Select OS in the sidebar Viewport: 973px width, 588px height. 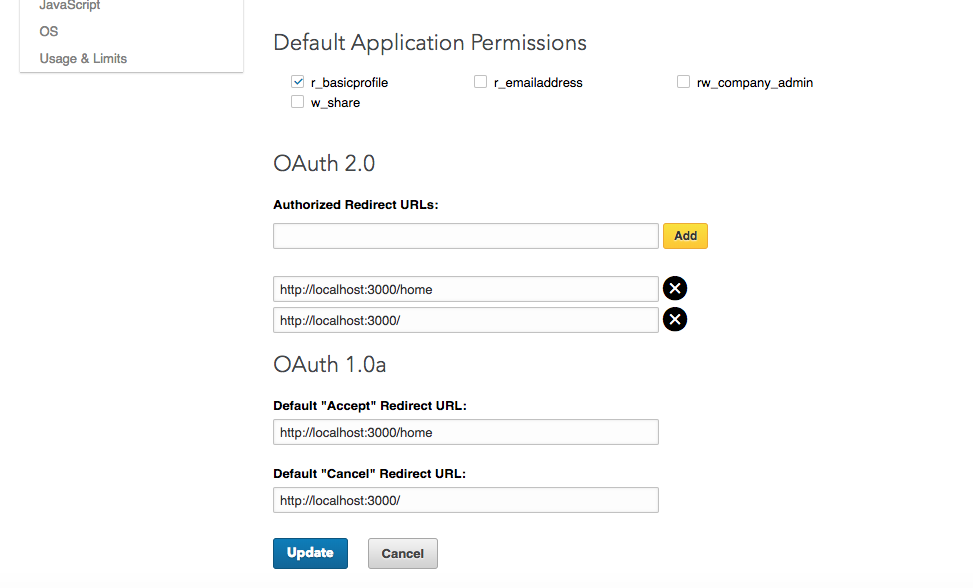click(49, 32)
